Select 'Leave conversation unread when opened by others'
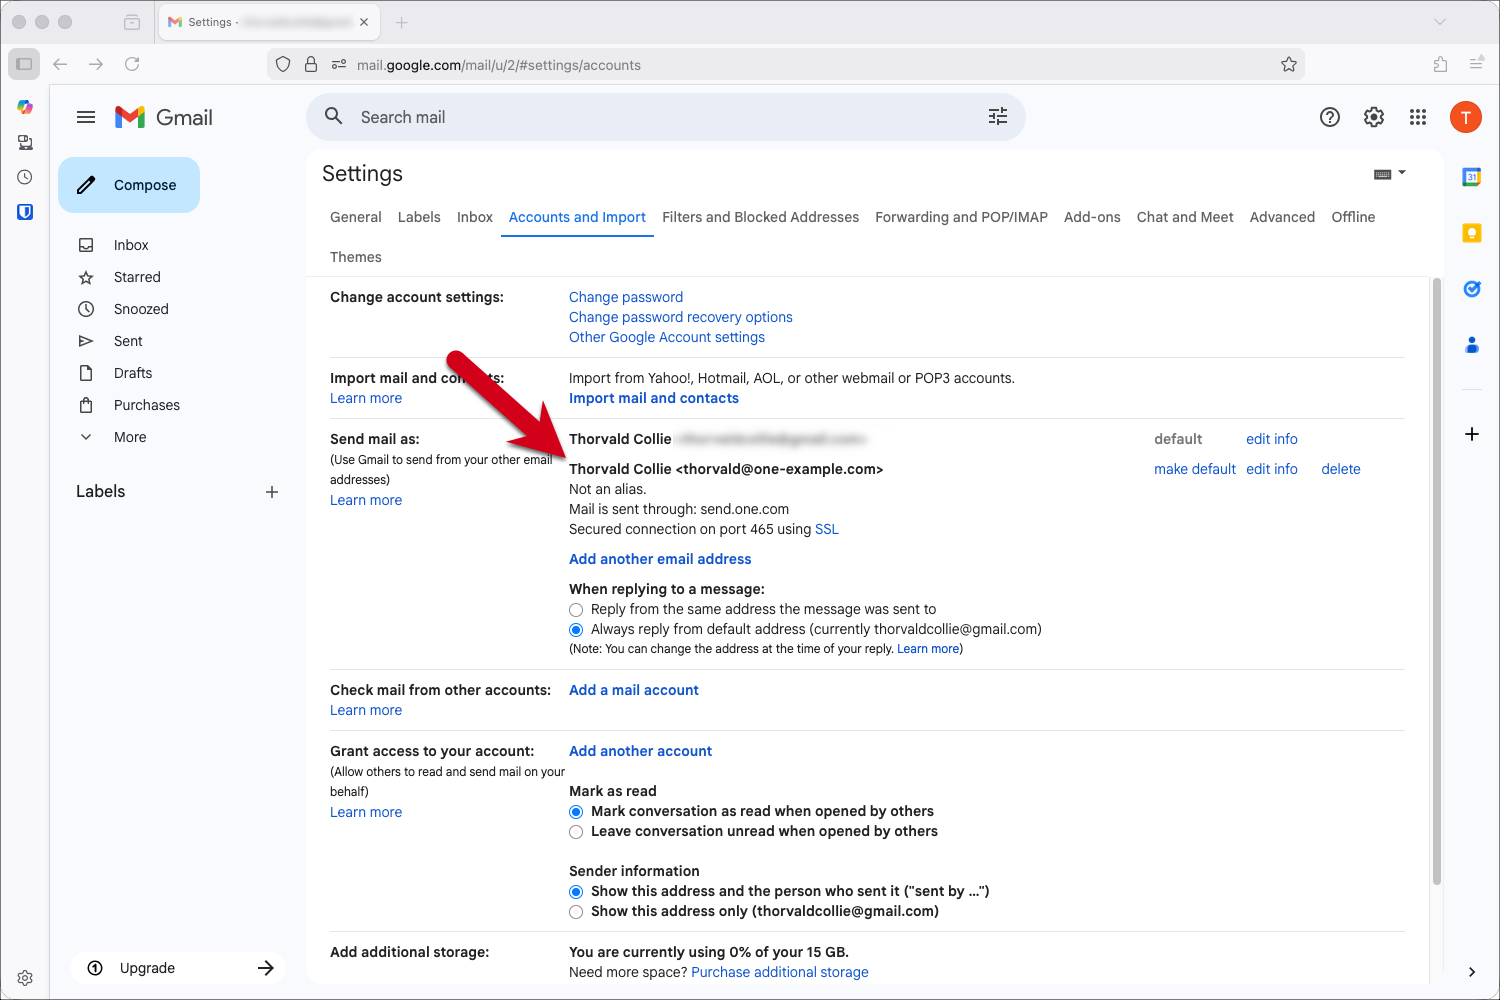This screenshot has height=1000, width=1500. (575, 831)
